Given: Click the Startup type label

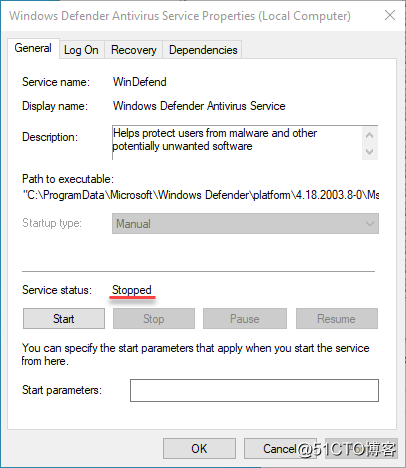Looking at the screenshot, I should [x=52, y=223].
